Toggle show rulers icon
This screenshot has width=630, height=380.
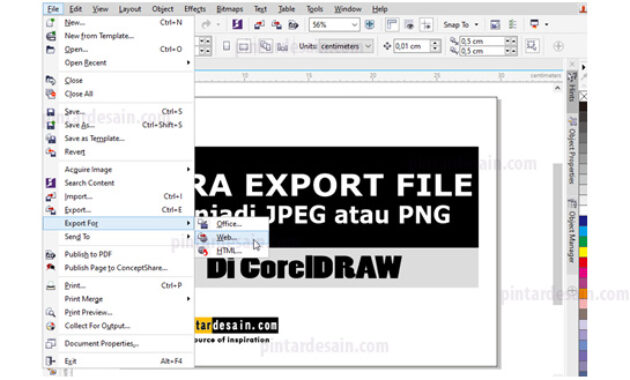point(391,25)
